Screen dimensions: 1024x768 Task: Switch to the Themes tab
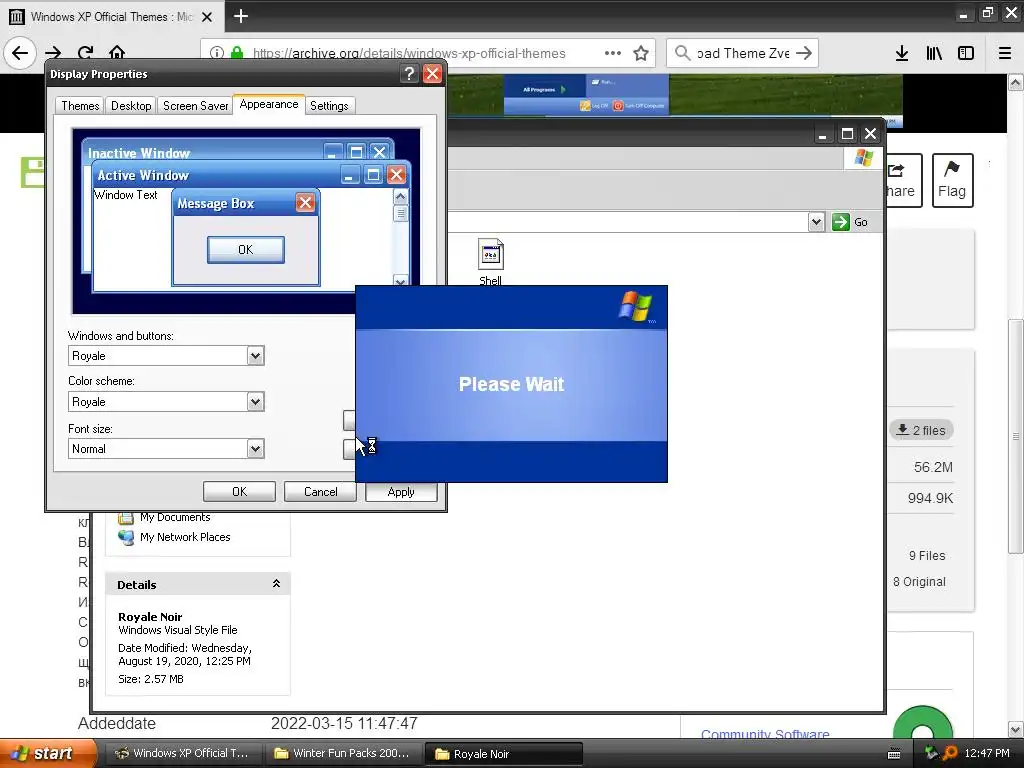click(x=80, y=106)
